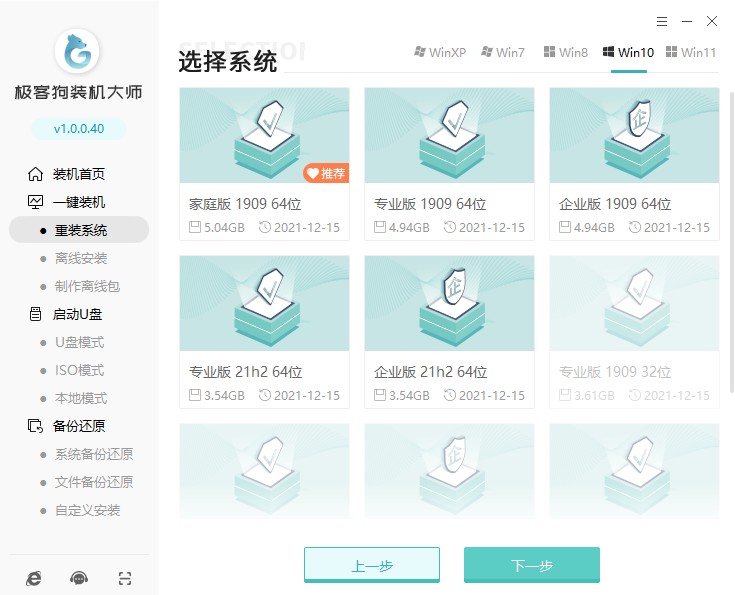This screenshot has height=595, width=735.
Task: Click the 极客狗装机大师 title text
Action: pos(78,92)
